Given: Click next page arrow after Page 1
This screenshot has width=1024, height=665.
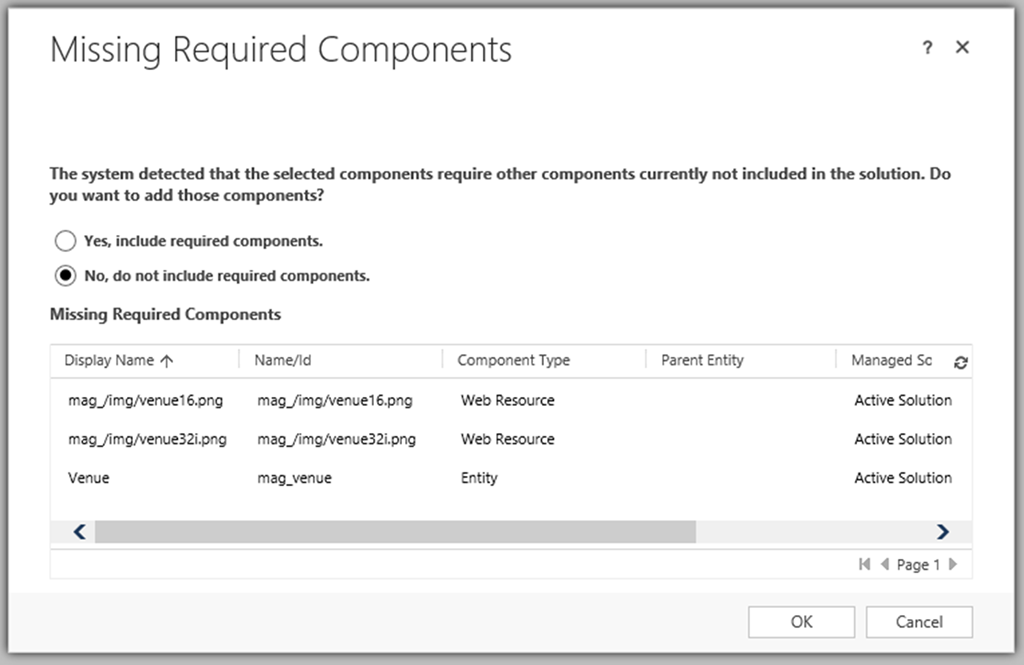Looking at the screenshot, I should tap(953, 565).
